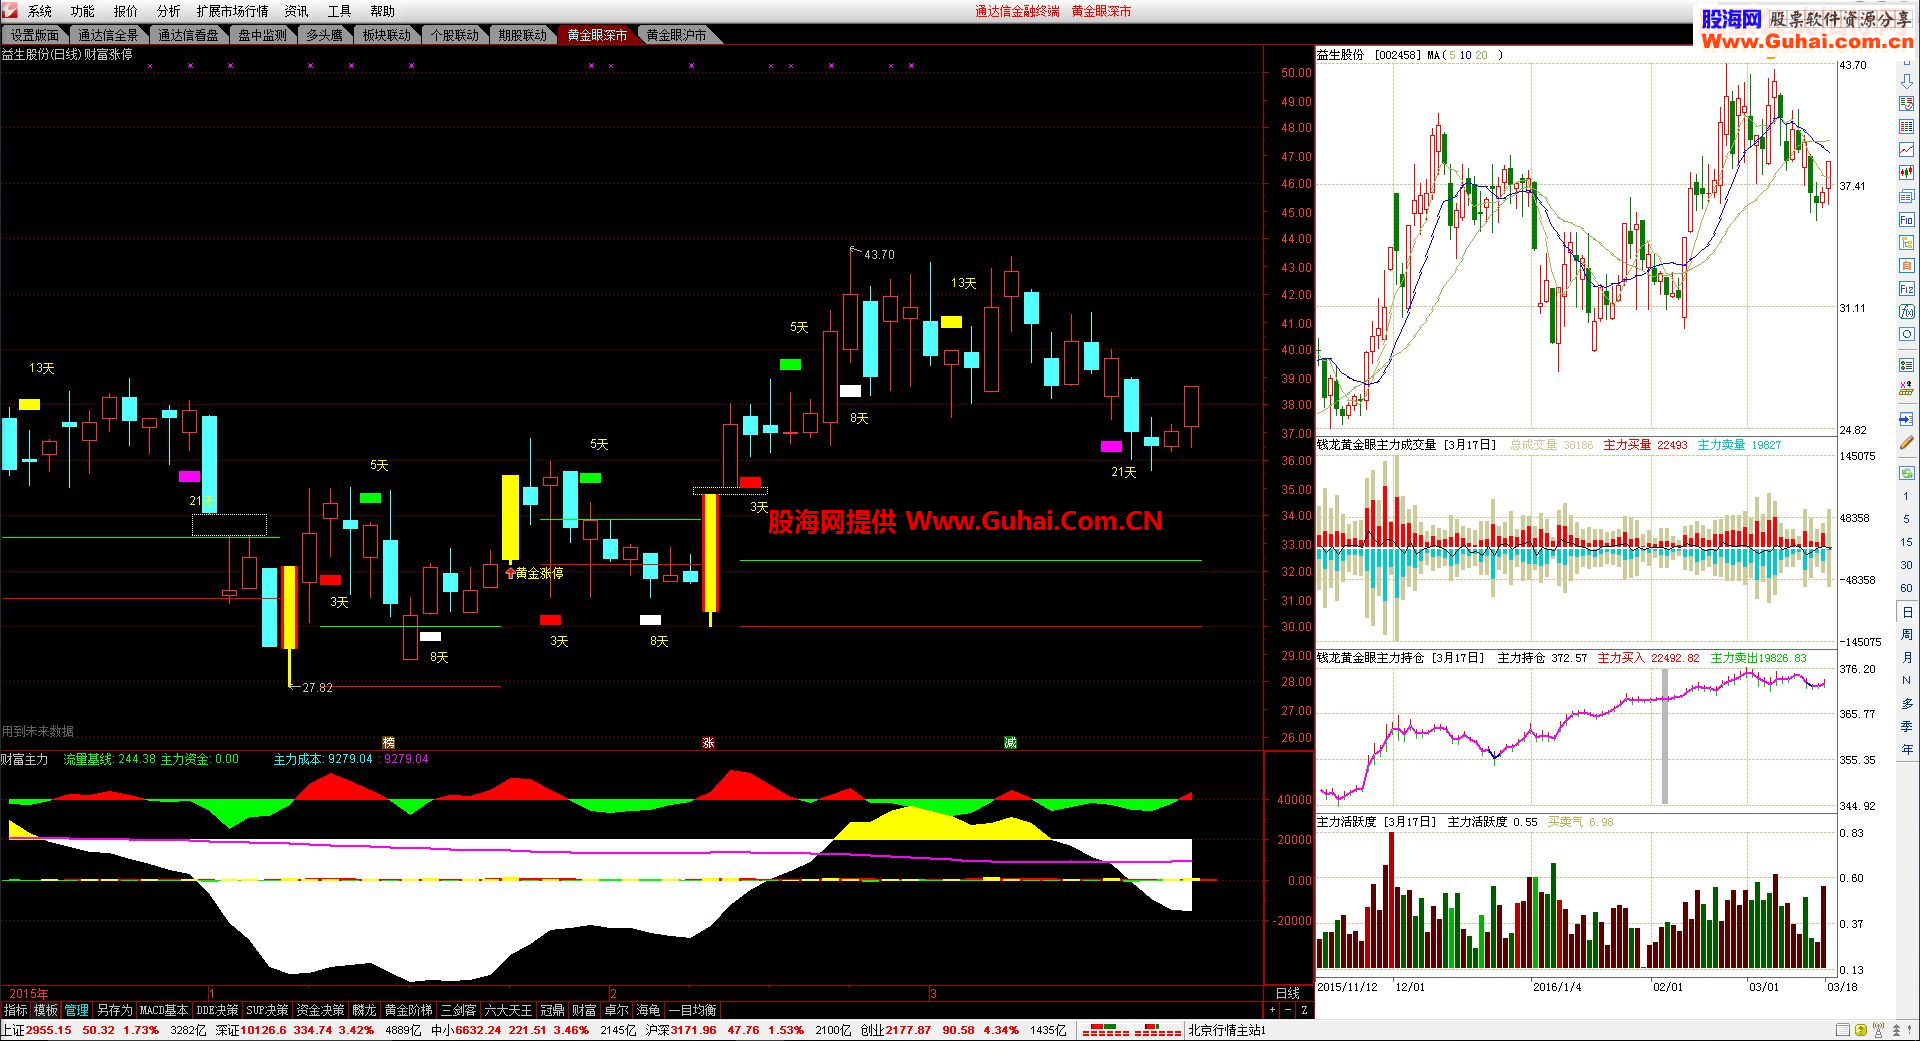The width and height of the screenshot is (1920, 1041).
Task: Switch to the 设置版面 tab
Action: (x=35, y=35)
